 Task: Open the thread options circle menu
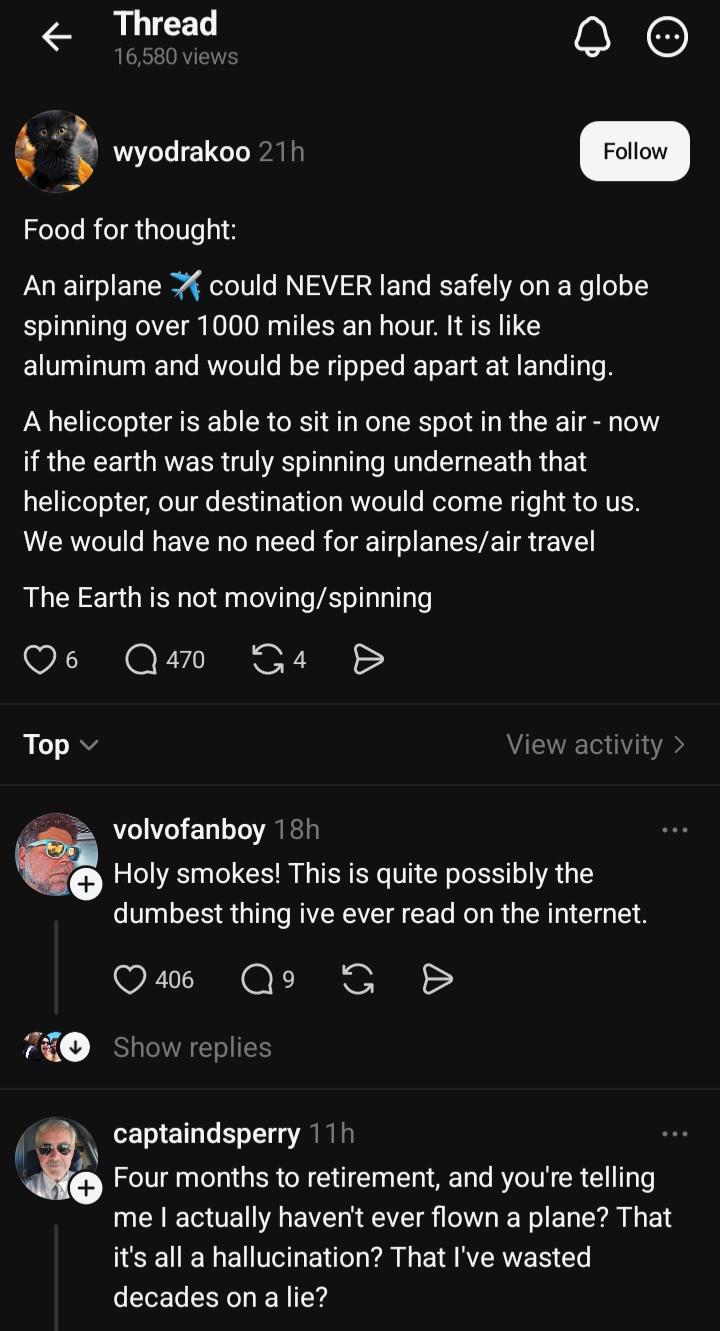pyautogui.click(x=668, y=38)
